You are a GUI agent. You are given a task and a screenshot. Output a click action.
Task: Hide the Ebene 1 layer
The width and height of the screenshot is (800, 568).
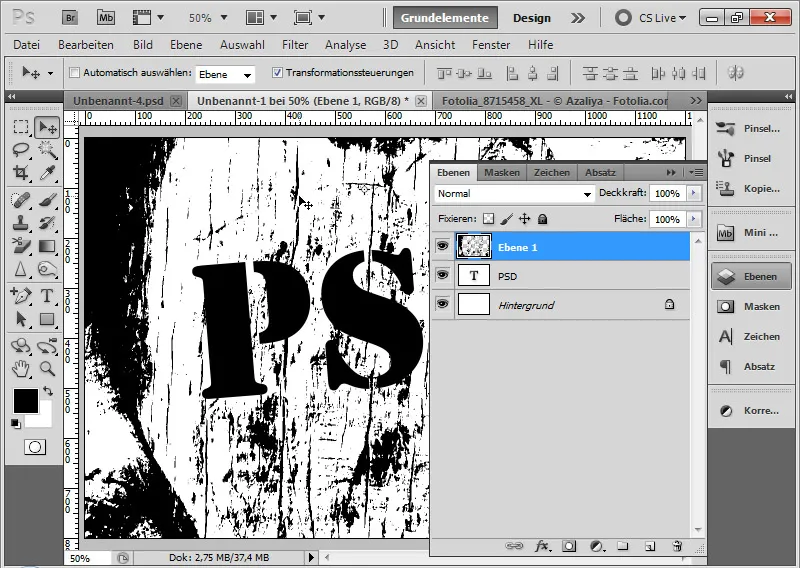[442, 246]
